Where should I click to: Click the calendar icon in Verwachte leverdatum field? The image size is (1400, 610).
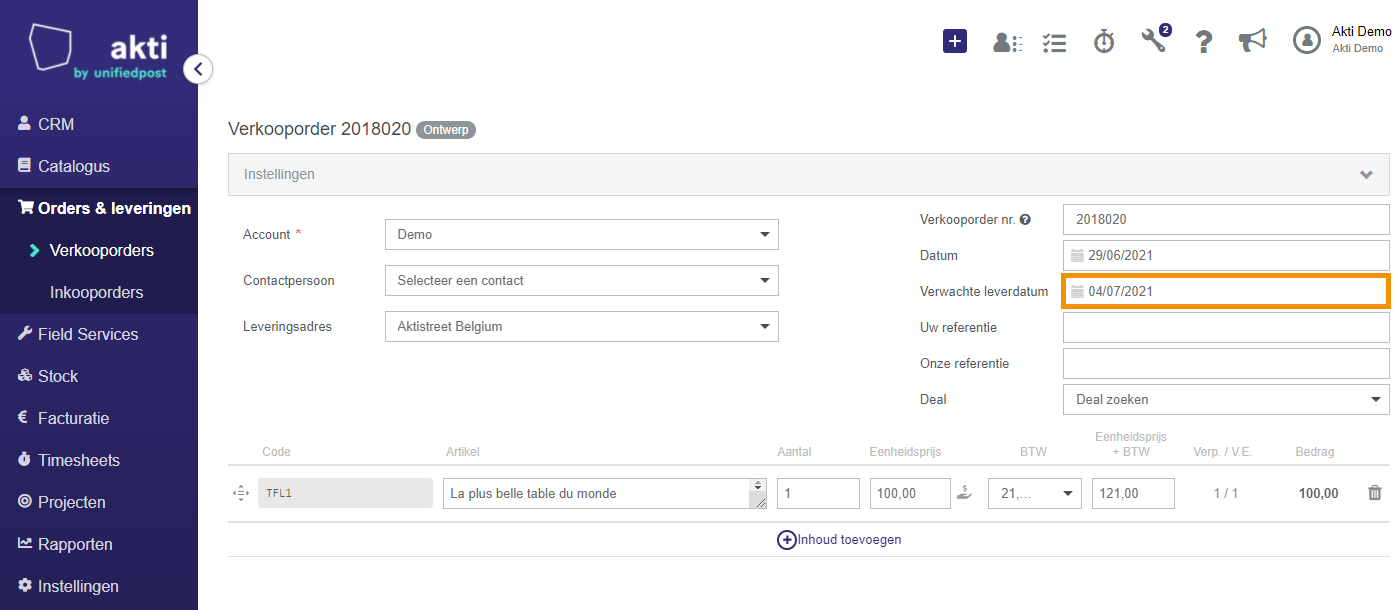1077,292
